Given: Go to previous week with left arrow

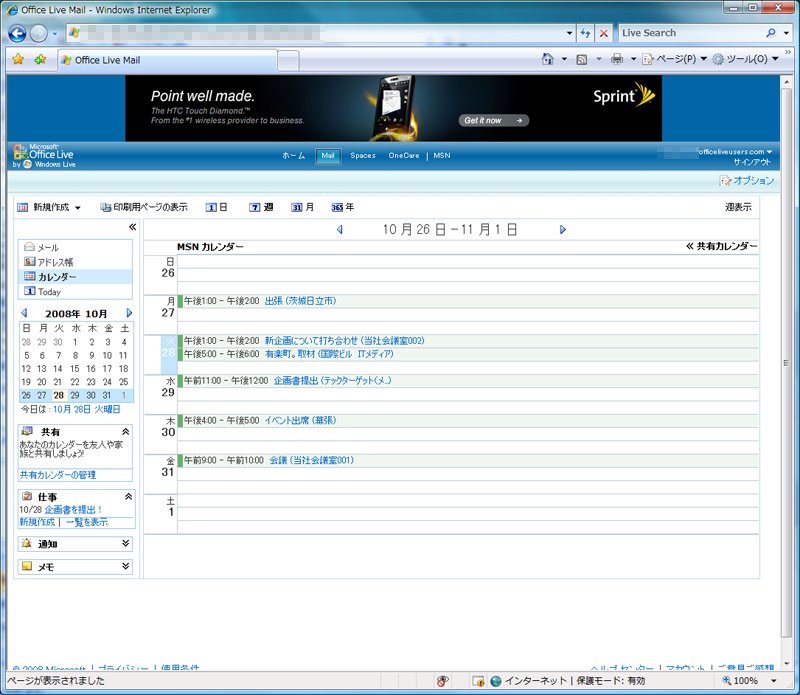Looking at the screenshot, I should point(340,230).
